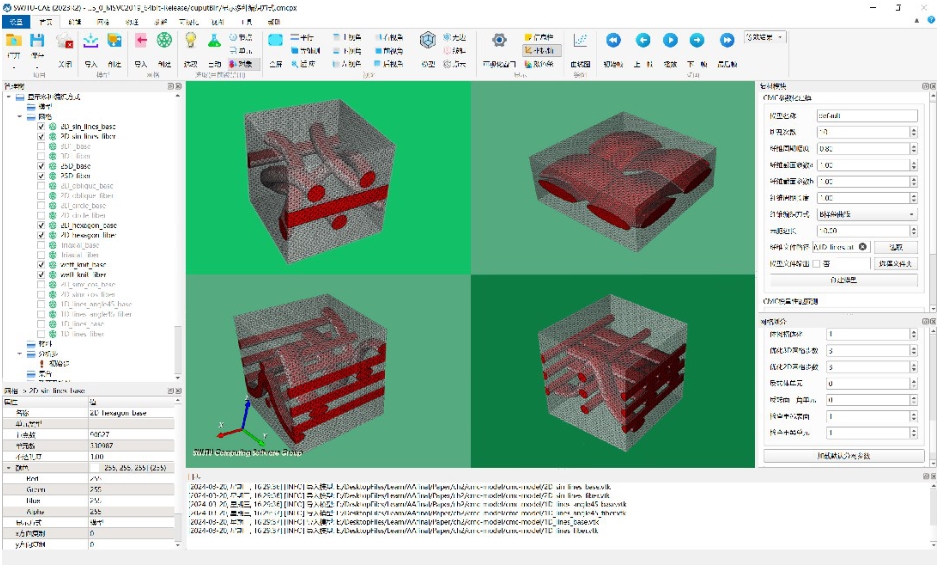
Task: Uncheck the 2D_sin_lines_base mesh checkbox
Action: [41, 127]
